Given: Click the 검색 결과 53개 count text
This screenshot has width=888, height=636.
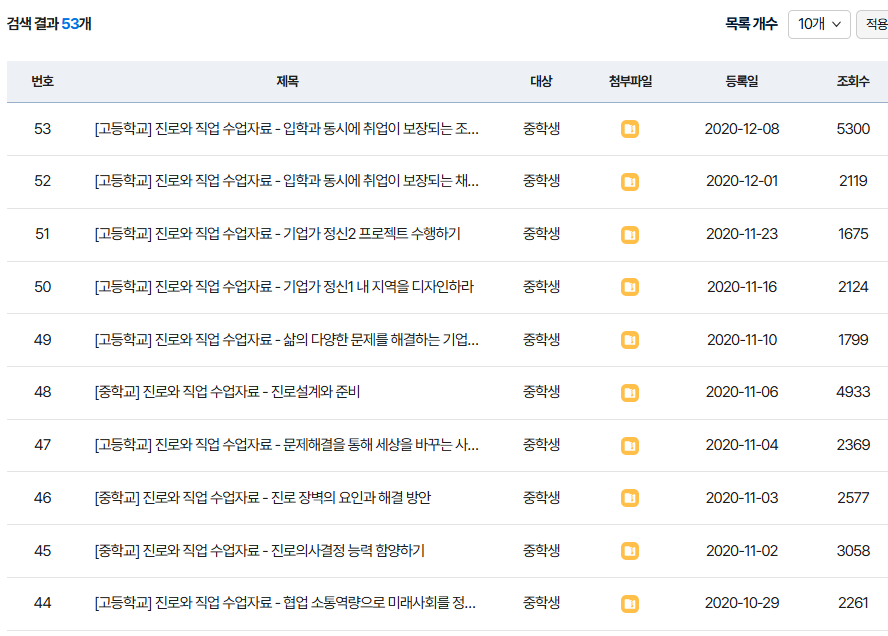Looking at the screenshot, I should 49,24.
